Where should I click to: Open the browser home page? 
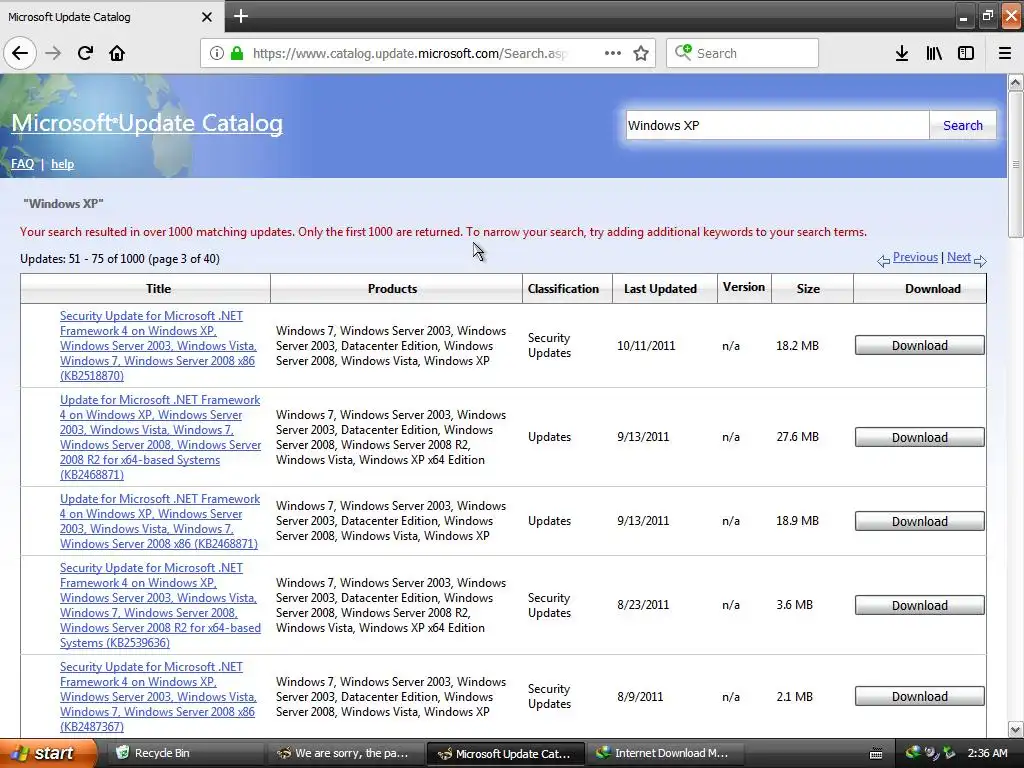click(117, 53)
